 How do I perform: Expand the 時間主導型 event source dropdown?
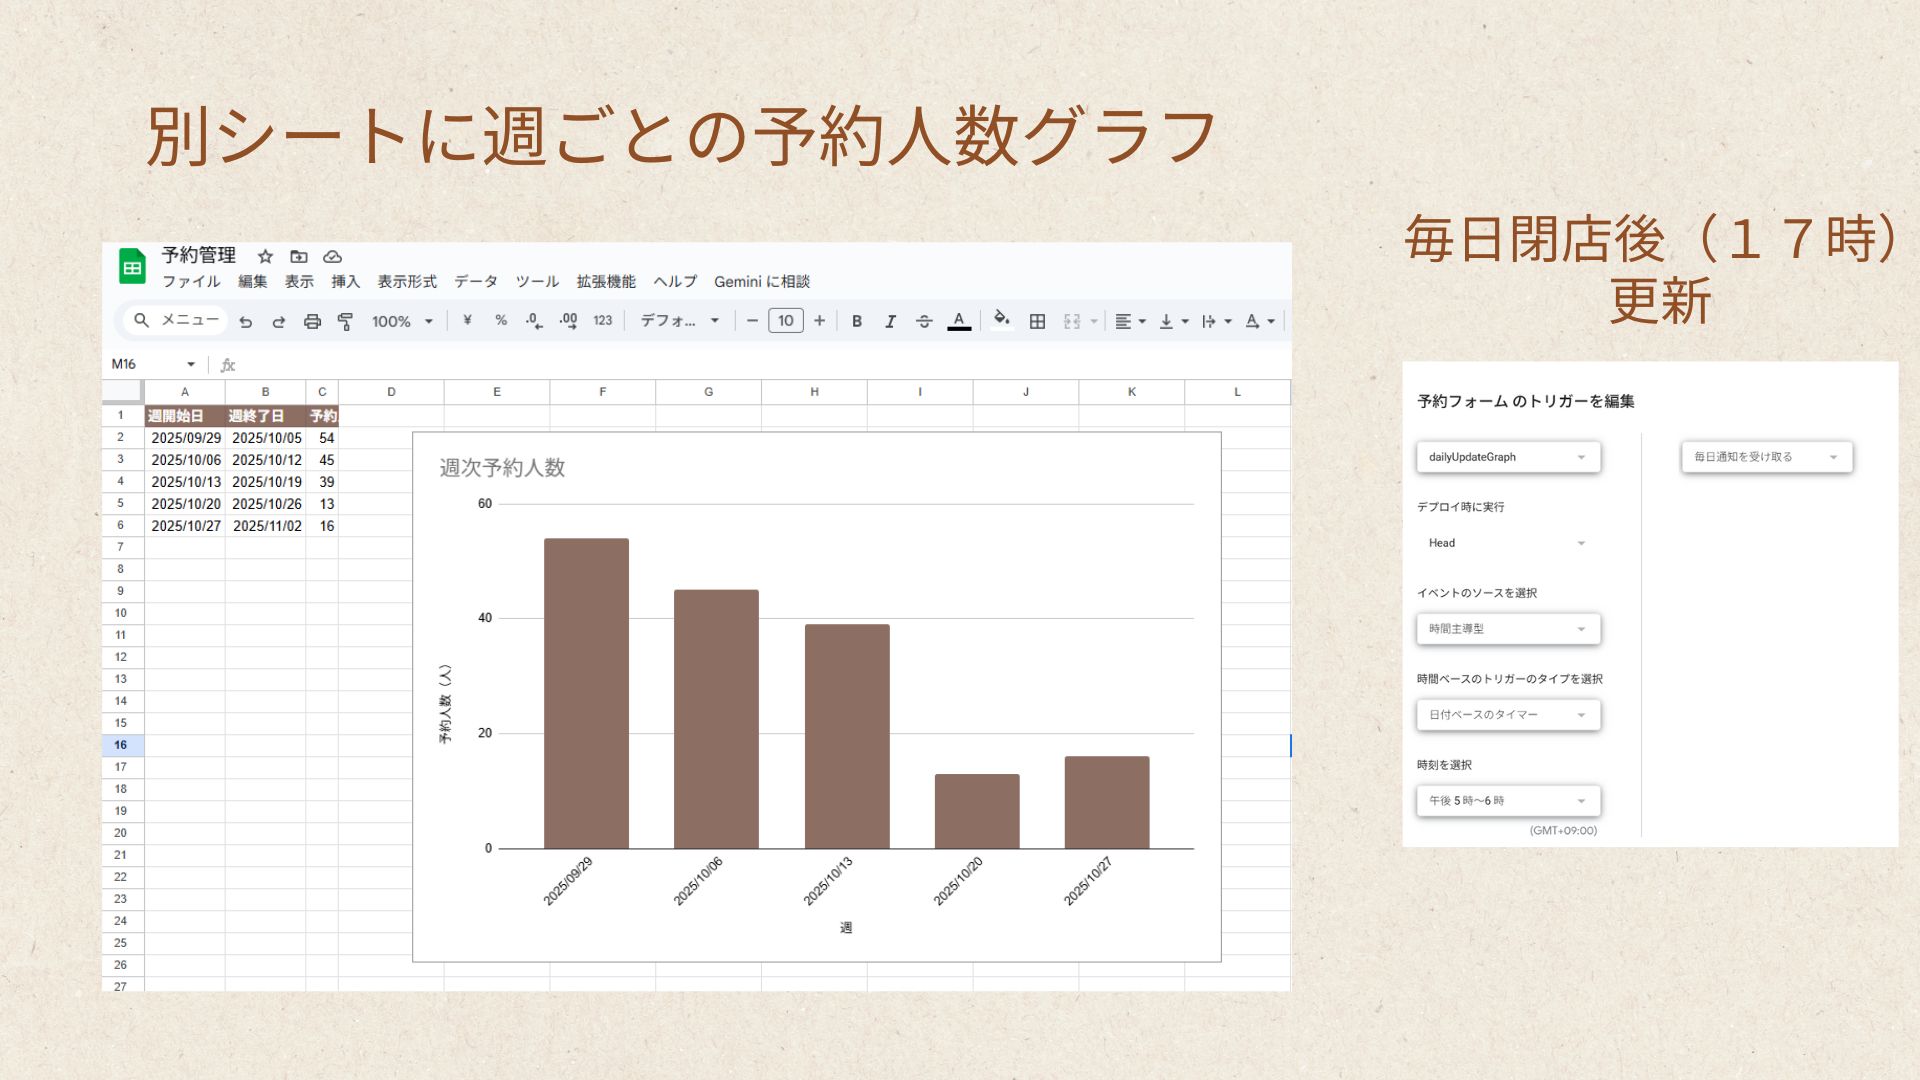[1508, 629]
